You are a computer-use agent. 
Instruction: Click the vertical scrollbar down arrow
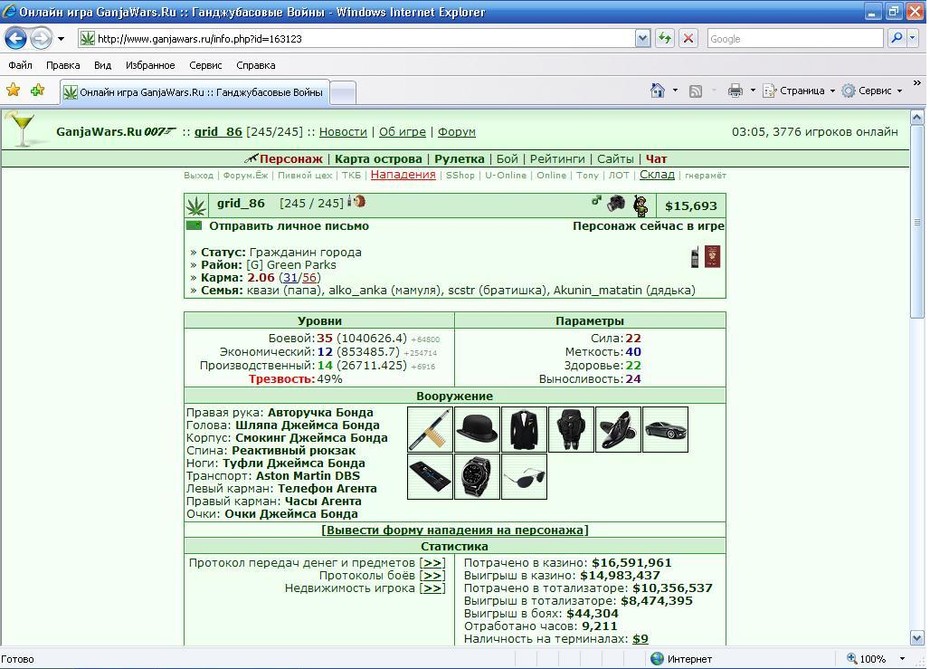pos(917,638)
